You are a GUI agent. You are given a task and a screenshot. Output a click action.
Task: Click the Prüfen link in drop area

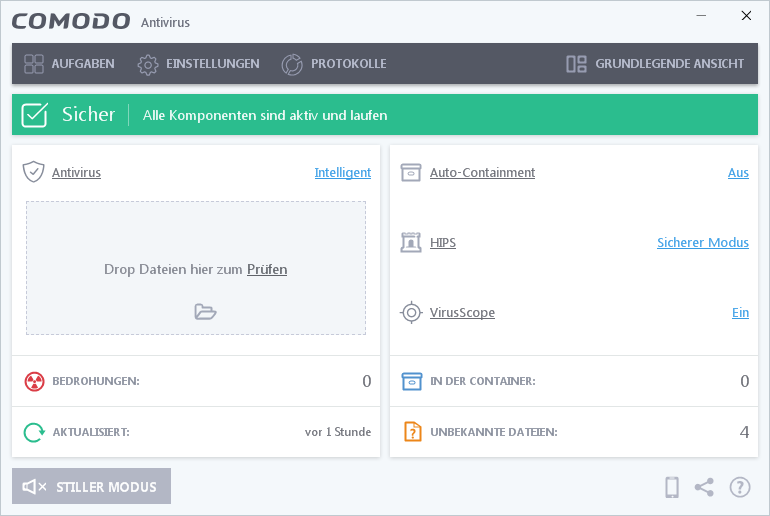coord(267,269)
